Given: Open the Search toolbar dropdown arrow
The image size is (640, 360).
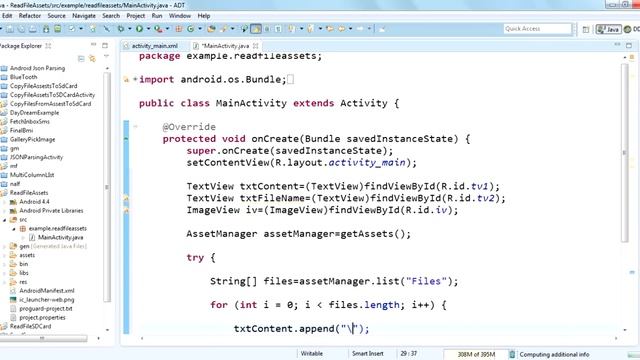Looking at the screenshot, I should pyautogui.click(x=233, y=29).
